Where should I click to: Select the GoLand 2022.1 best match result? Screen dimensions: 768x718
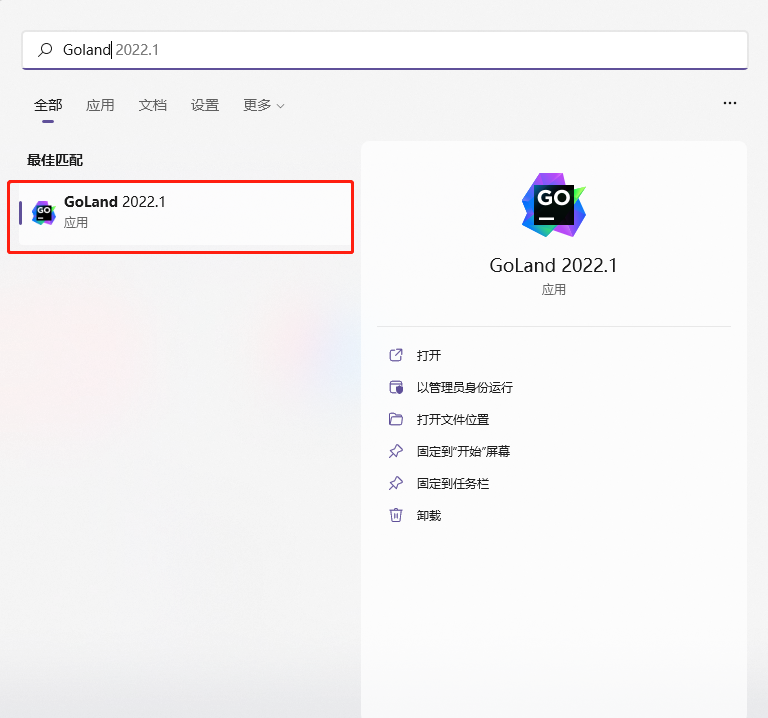click(x=185, y=214)
